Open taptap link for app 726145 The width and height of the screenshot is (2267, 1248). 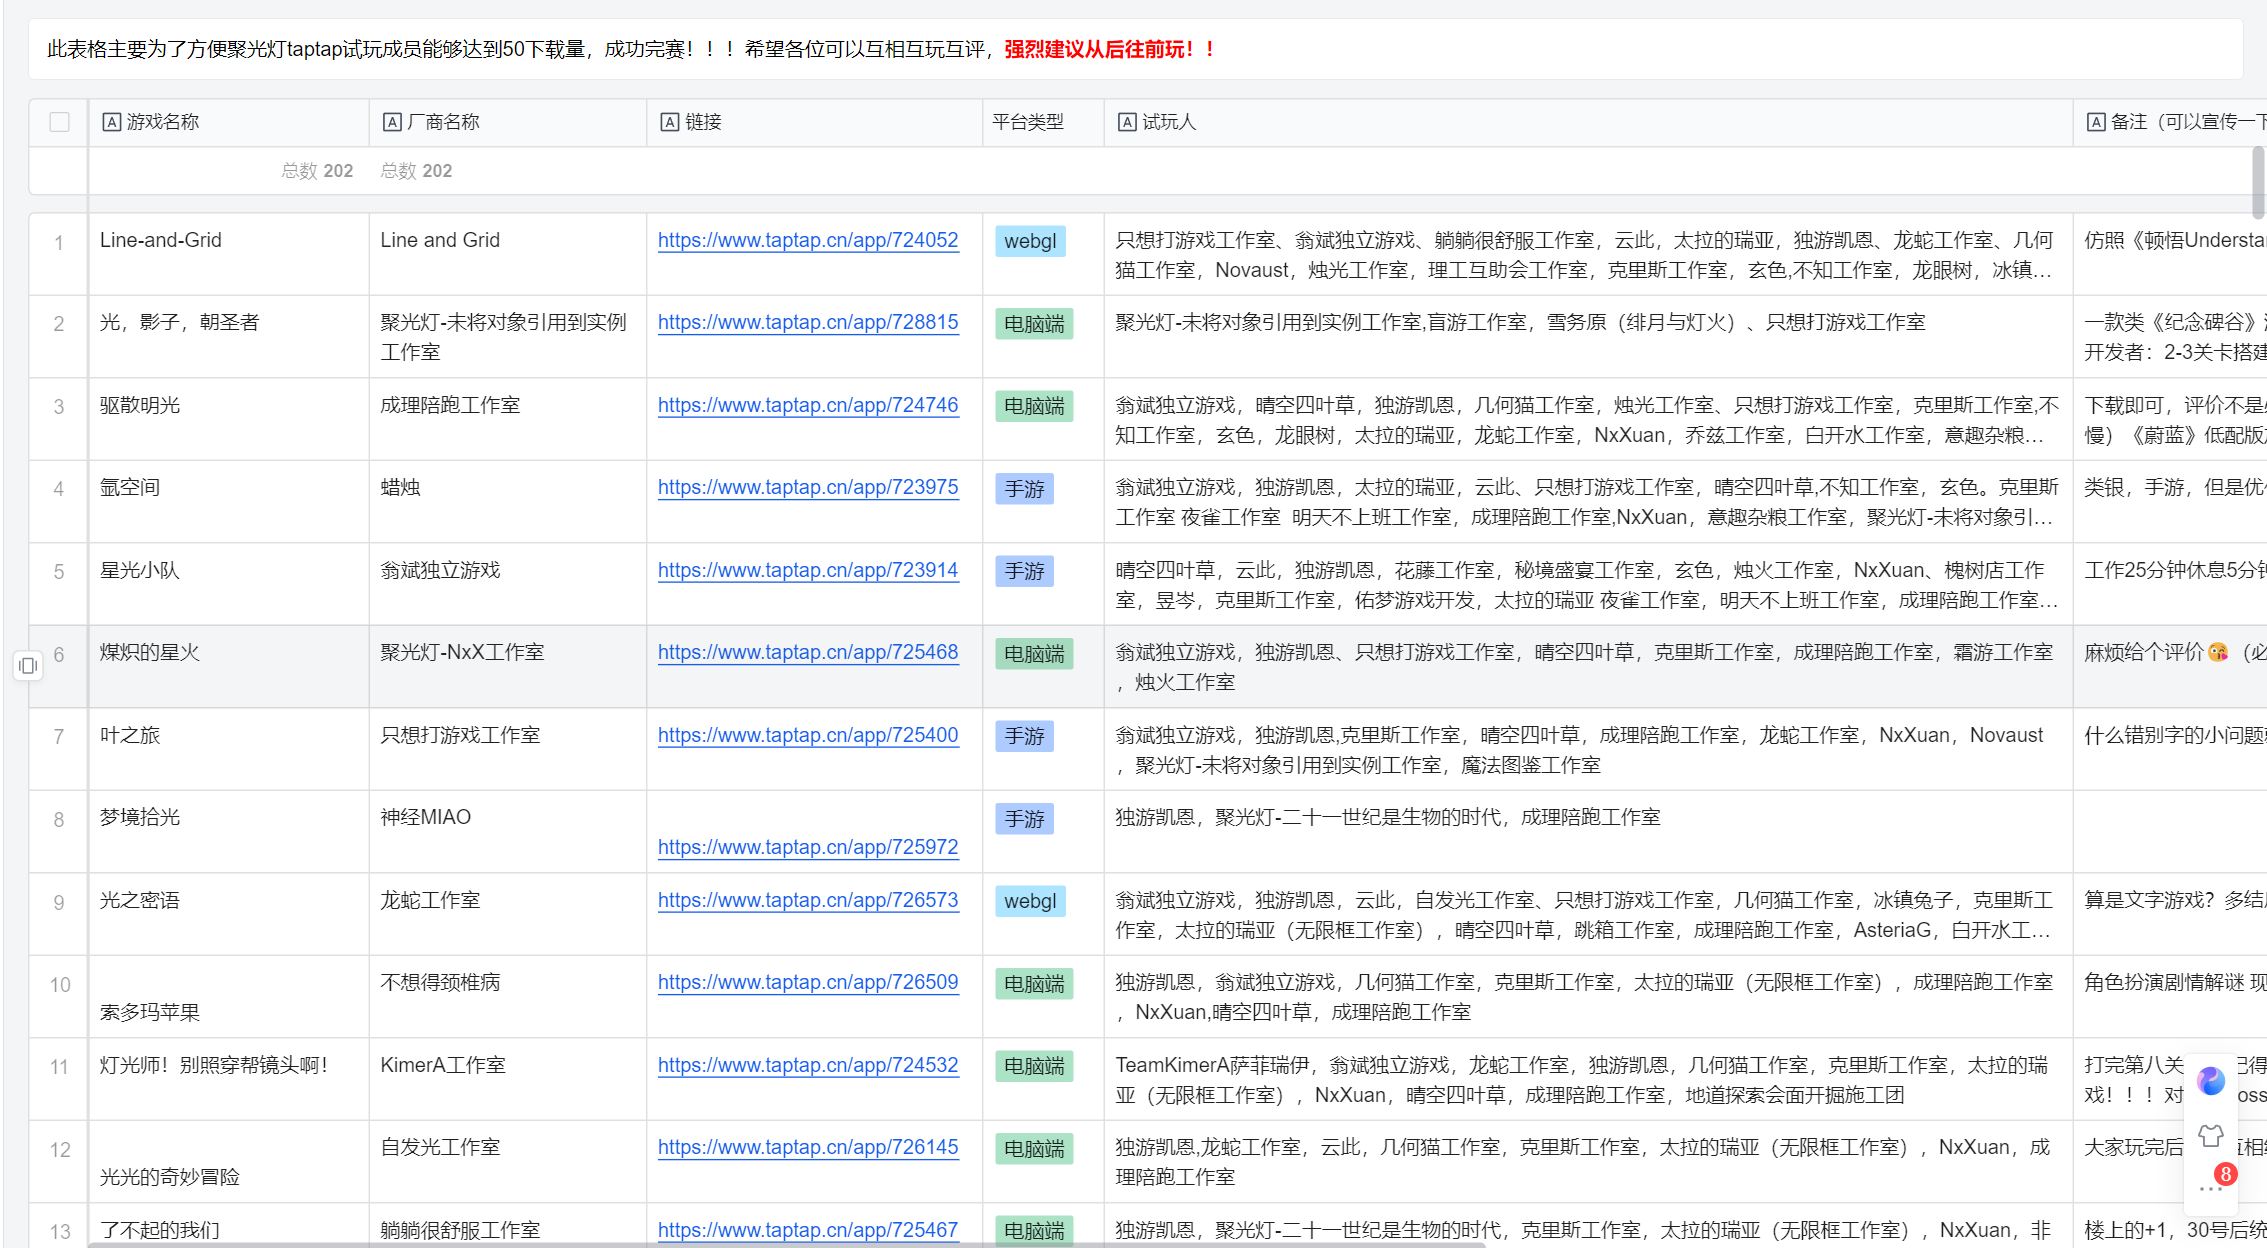click(x=808, y=1147)
